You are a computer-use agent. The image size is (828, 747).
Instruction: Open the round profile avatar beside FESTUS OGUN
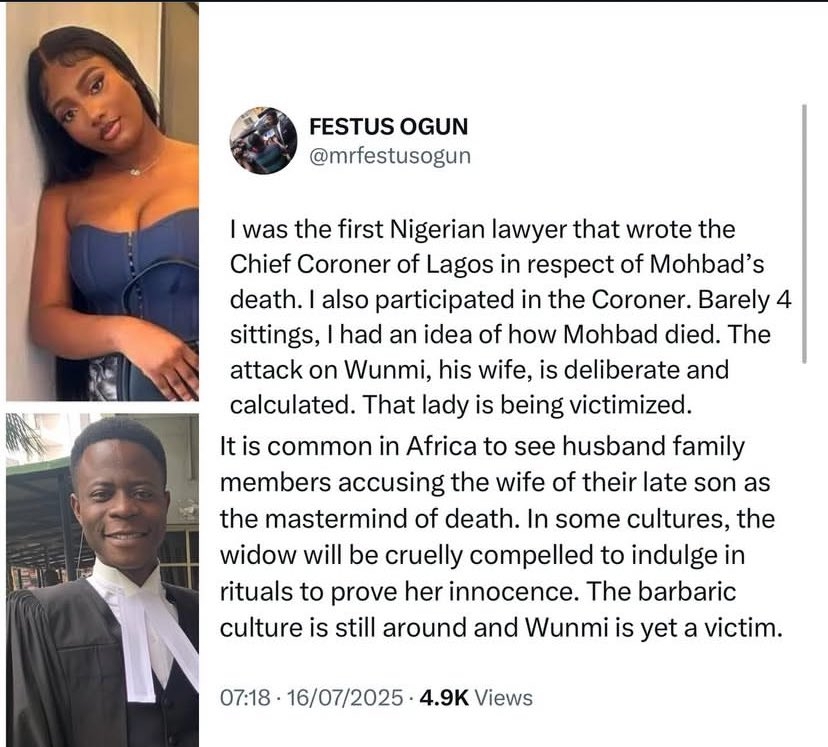263,141
